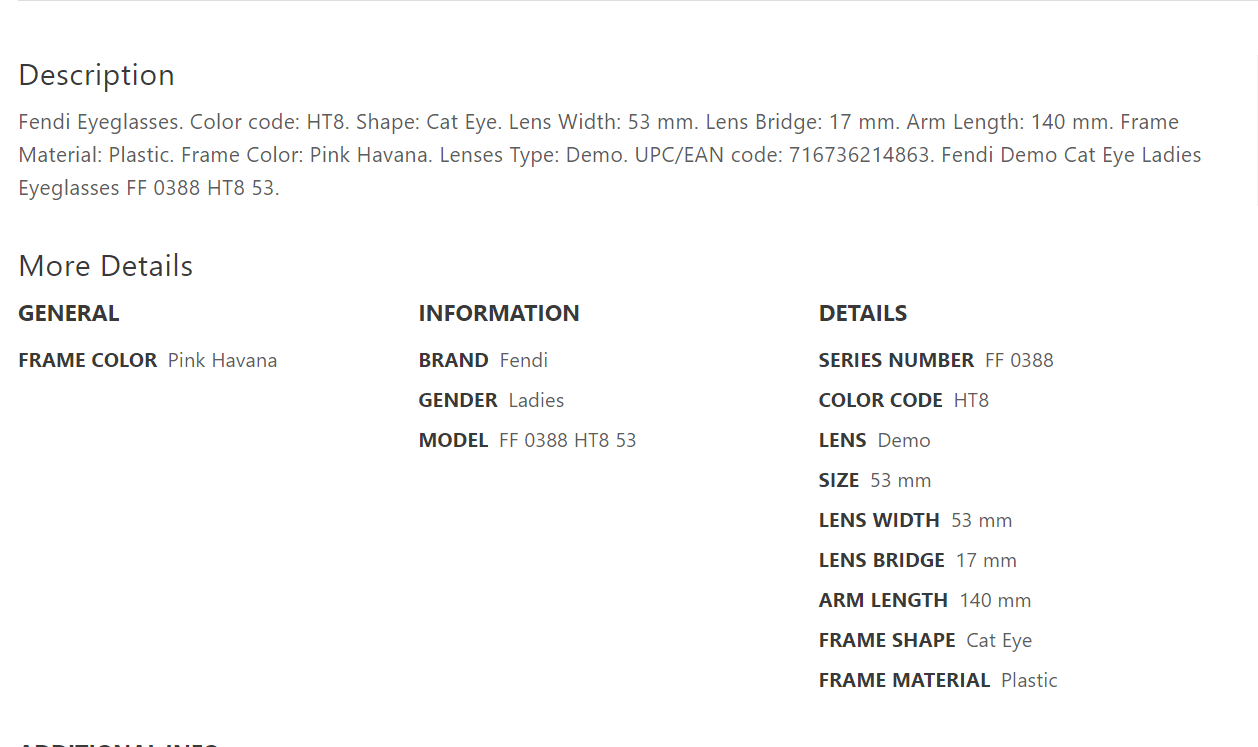Click the INFORMATION section header
The image size is (1258, 747).
(498, 313)
